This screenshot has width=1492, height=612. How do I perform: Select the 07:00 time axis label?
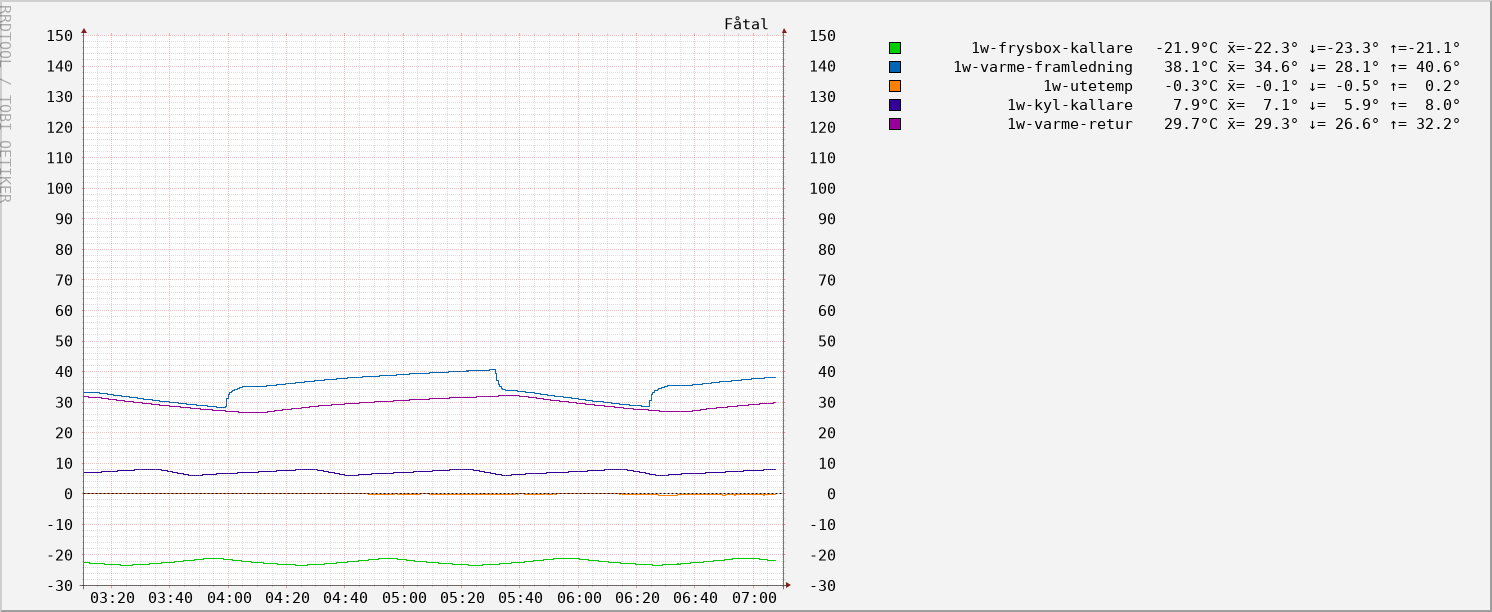point(754,598)
